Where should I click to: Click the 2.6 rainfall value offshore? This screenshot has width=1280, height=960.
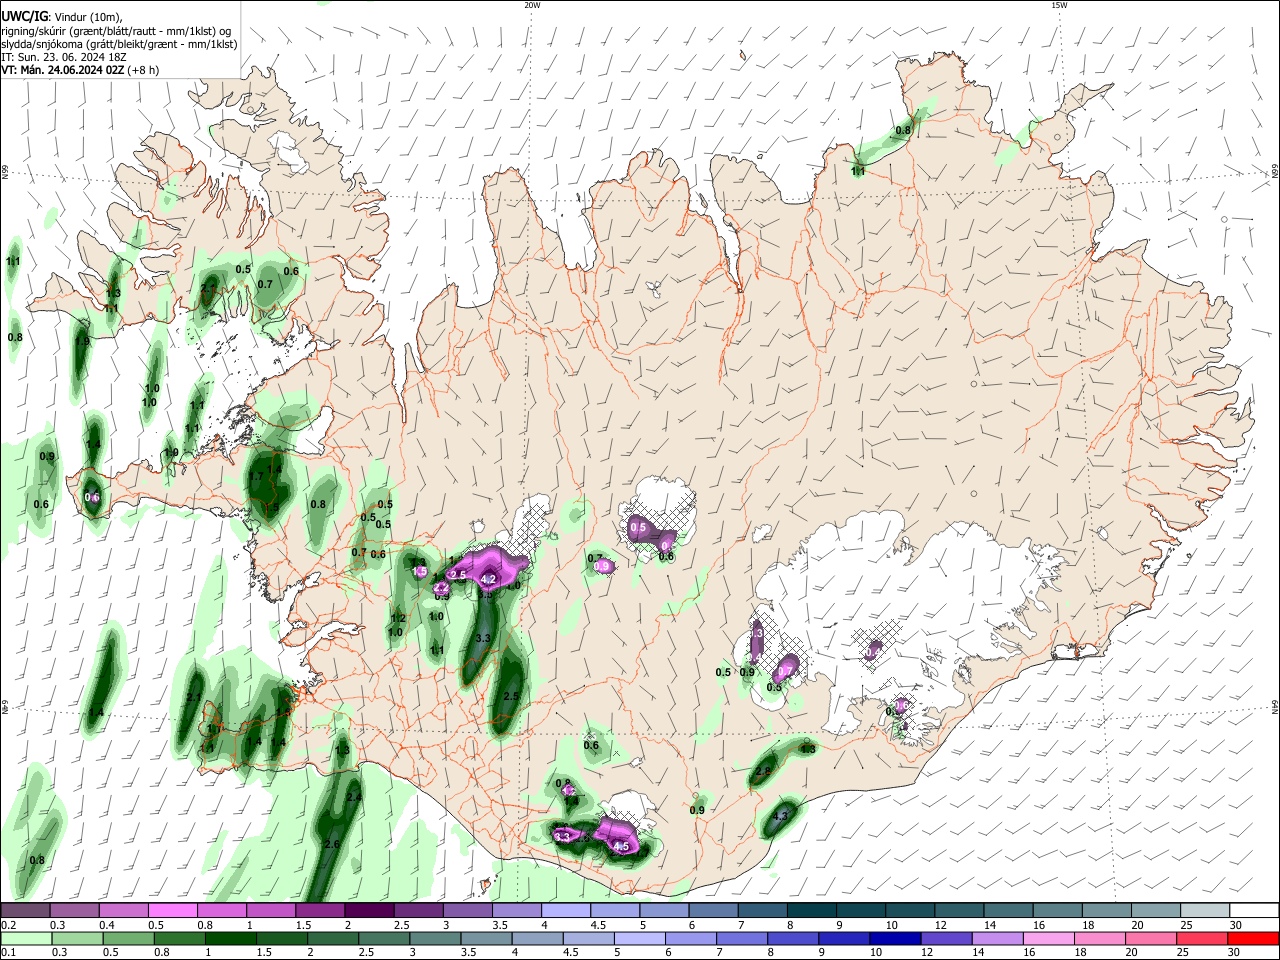click(x=332, y=844)
